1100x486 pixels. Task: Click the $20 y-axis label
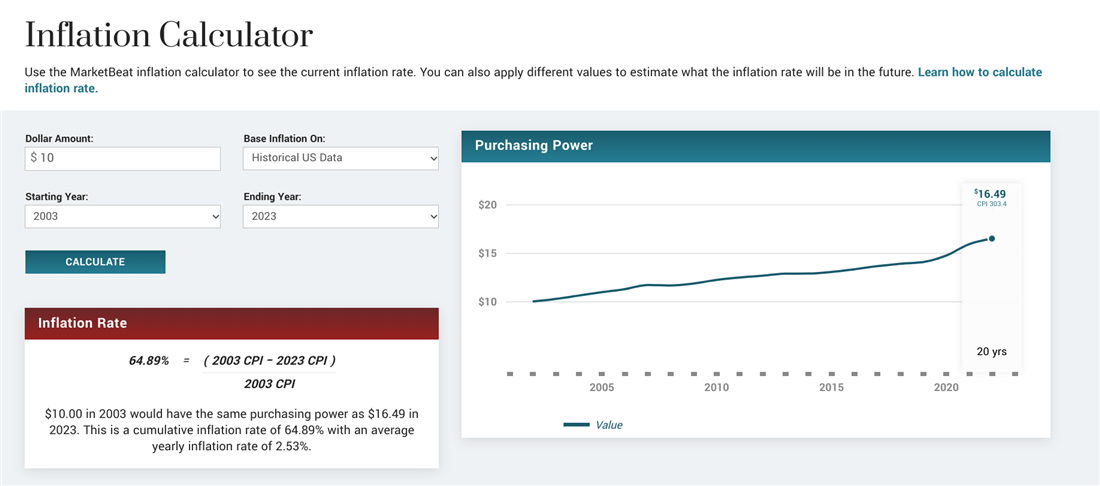pyautogui.click(x=488, y=205)
